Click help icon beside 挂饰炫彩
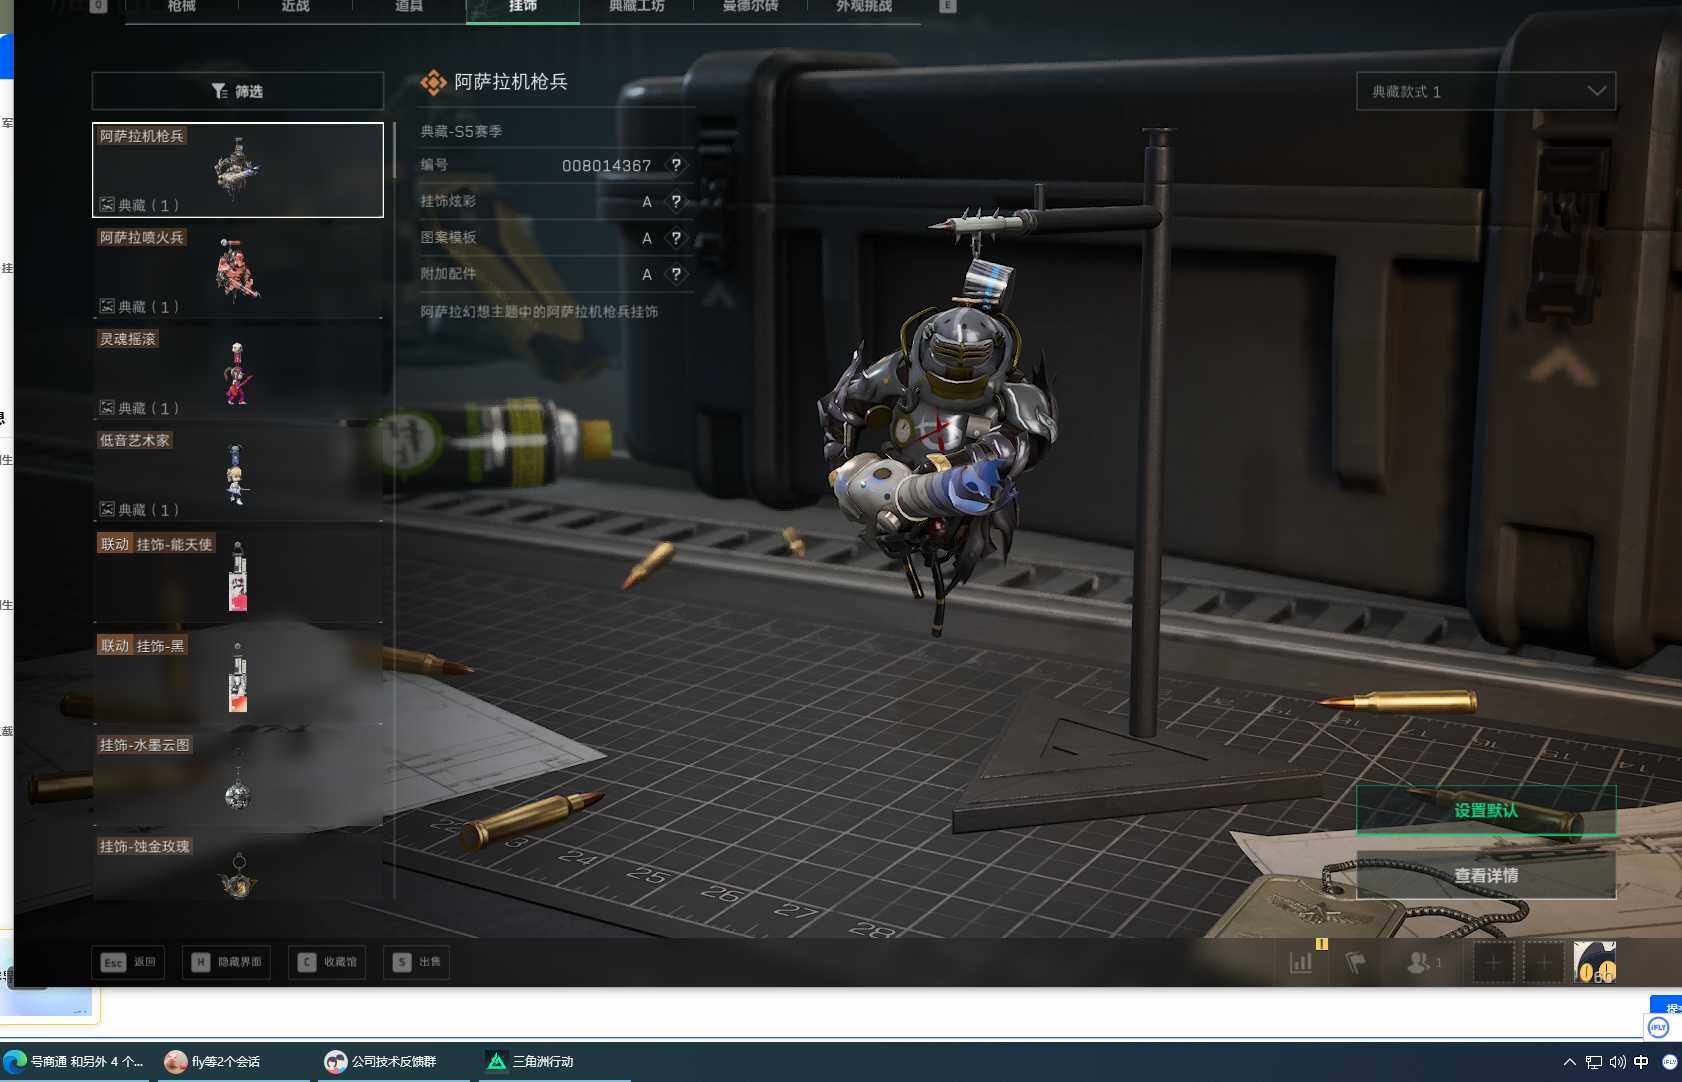The height and width of the screenshot is (1082, 1682). (676, 201)
